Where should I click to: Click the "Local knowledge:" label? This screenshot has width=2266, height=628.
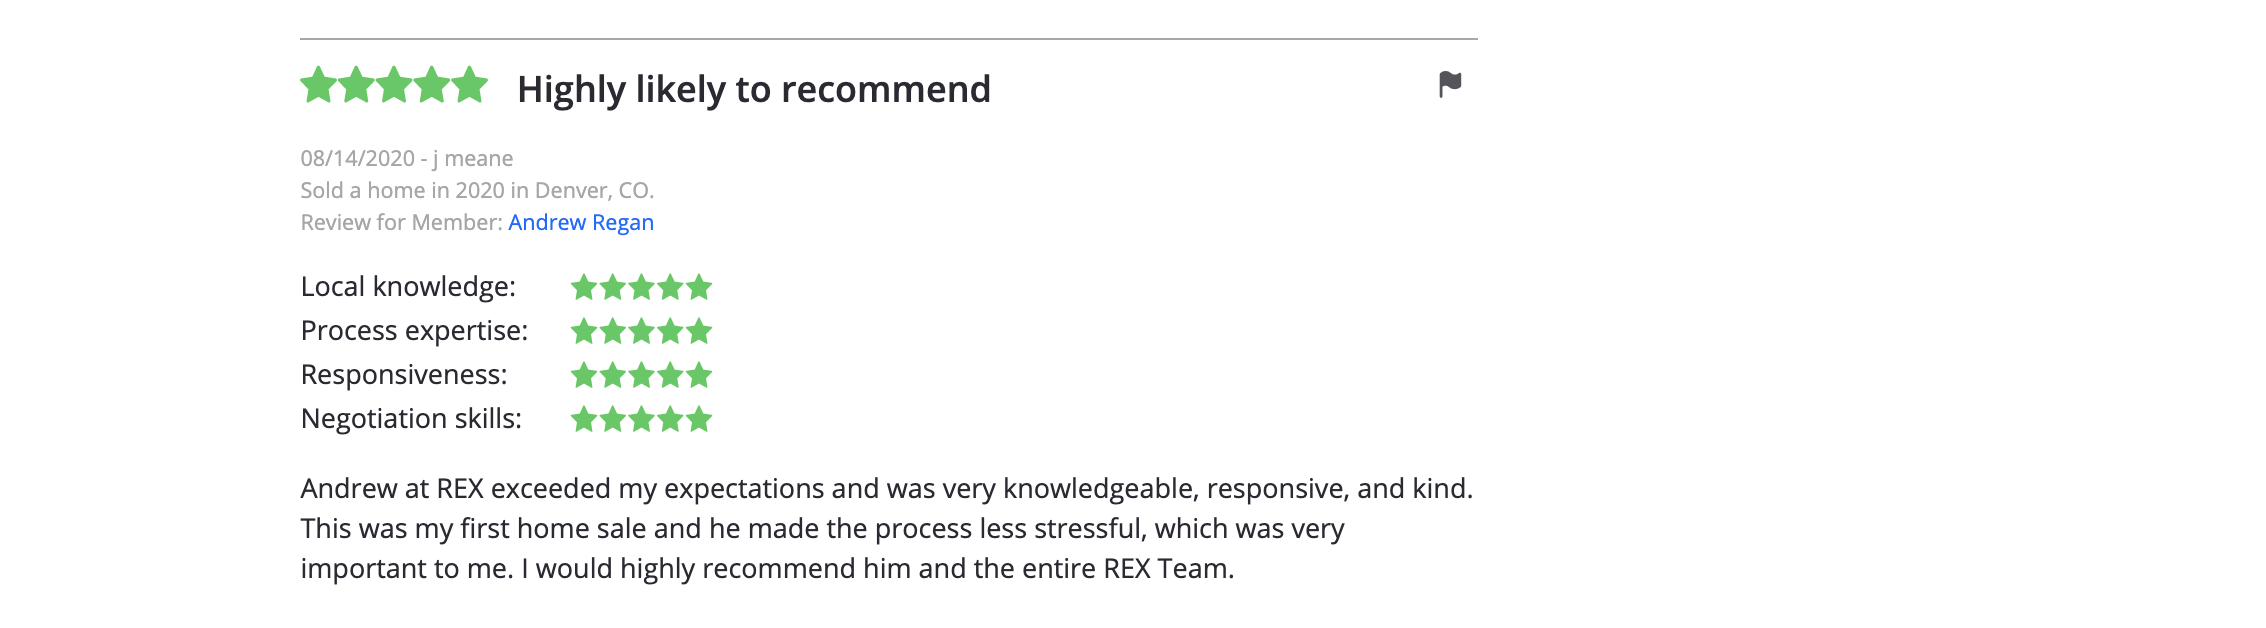pyautogui.click(x=408, y=287)
